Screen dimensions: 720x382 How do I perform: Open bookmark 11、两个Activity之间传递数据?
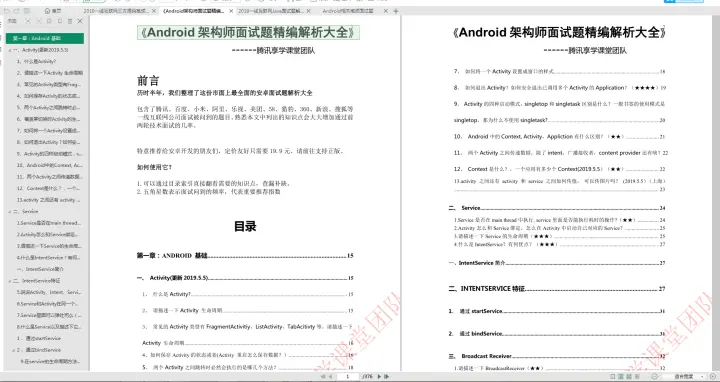pos(49,177)
